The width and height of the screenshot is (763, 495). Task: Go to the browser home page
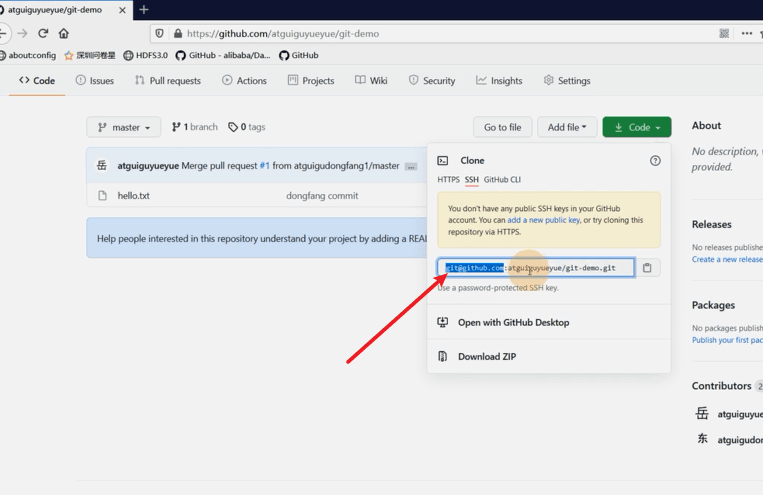tap(64, 34)
